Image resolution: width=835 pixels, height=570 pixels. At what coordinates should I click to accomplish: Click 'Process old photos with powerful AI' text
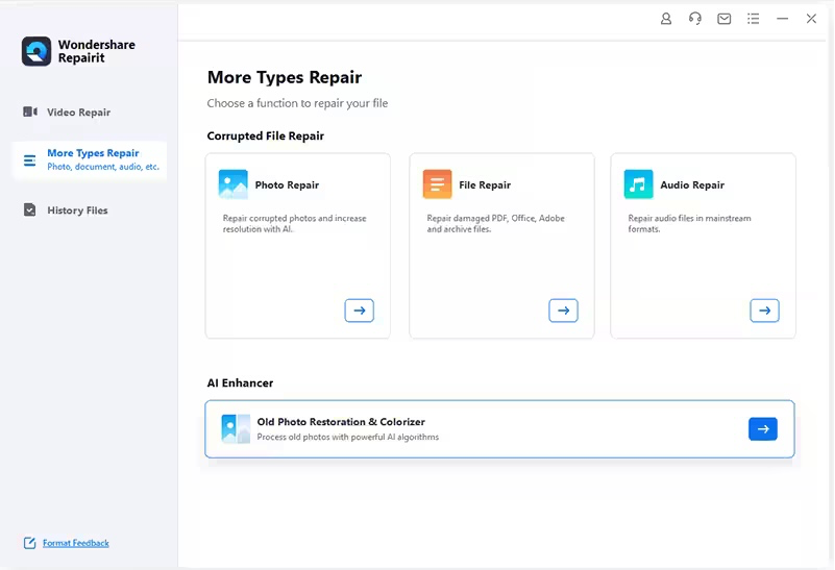(348, 437)
